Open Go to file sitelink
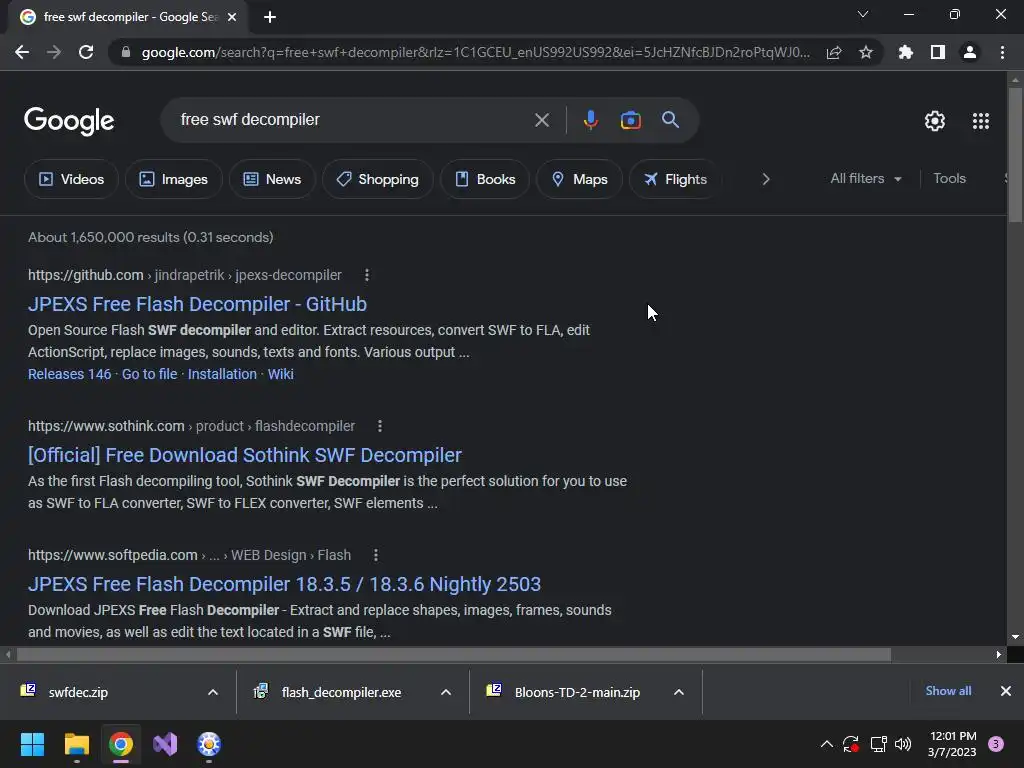Screen dimensions: 1024x768 [150, 374]
